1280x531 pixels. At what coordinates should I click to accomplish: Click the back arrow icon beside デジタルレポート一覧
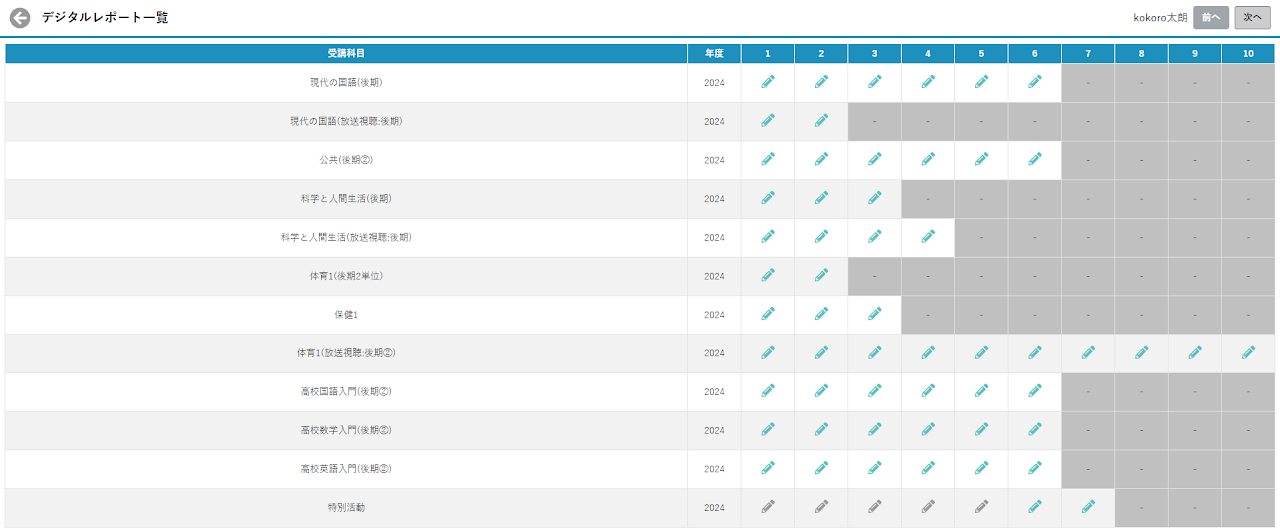[20, 18]
